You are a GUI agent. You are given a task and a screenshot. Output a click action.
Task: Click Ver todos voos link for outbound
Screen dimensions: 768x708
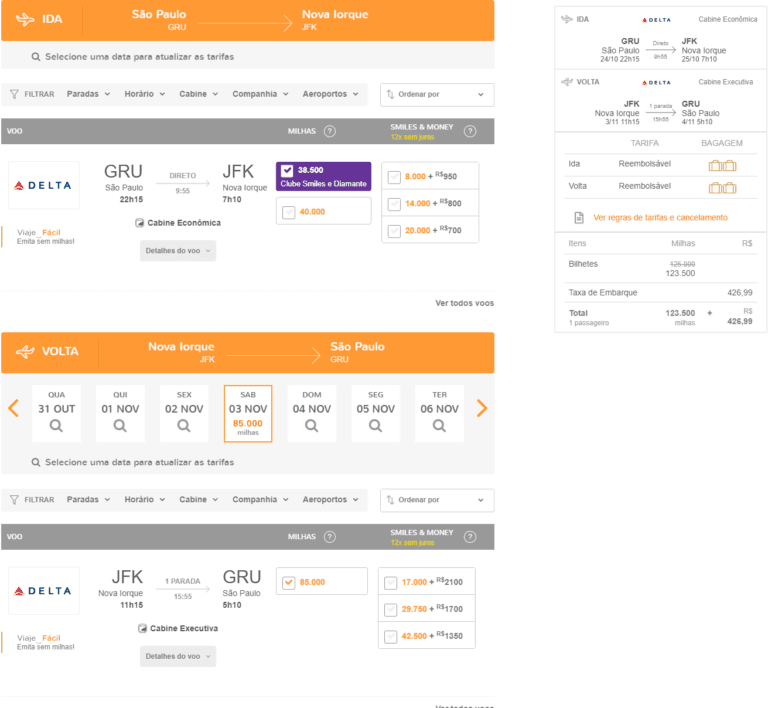coord(464,303)
